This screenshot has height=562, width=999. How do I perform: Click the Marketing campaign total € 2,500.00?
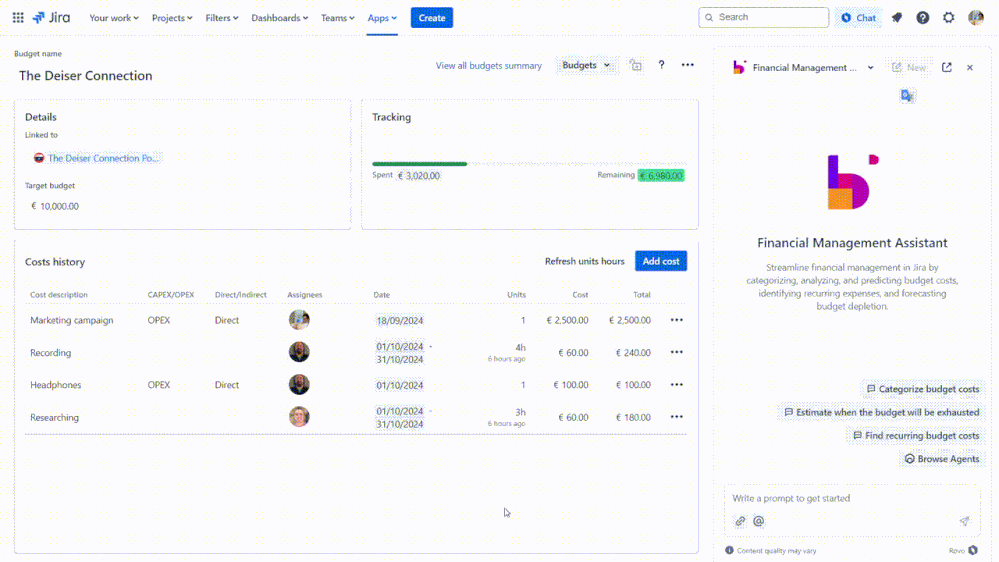click(629, 321)
